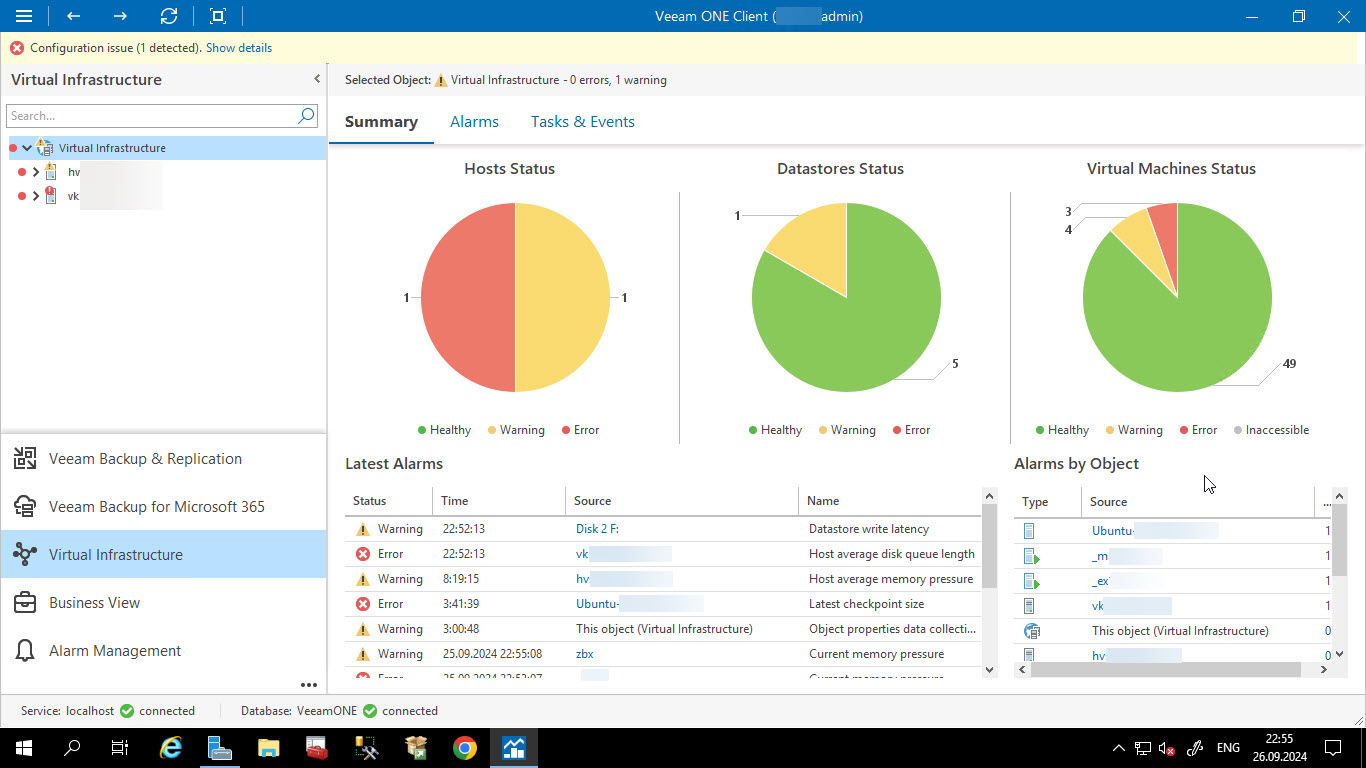Viewport: 1366px width, 768px height.
Task: Click the red Error slice in Hosts Status
Action: coord(468,298)
